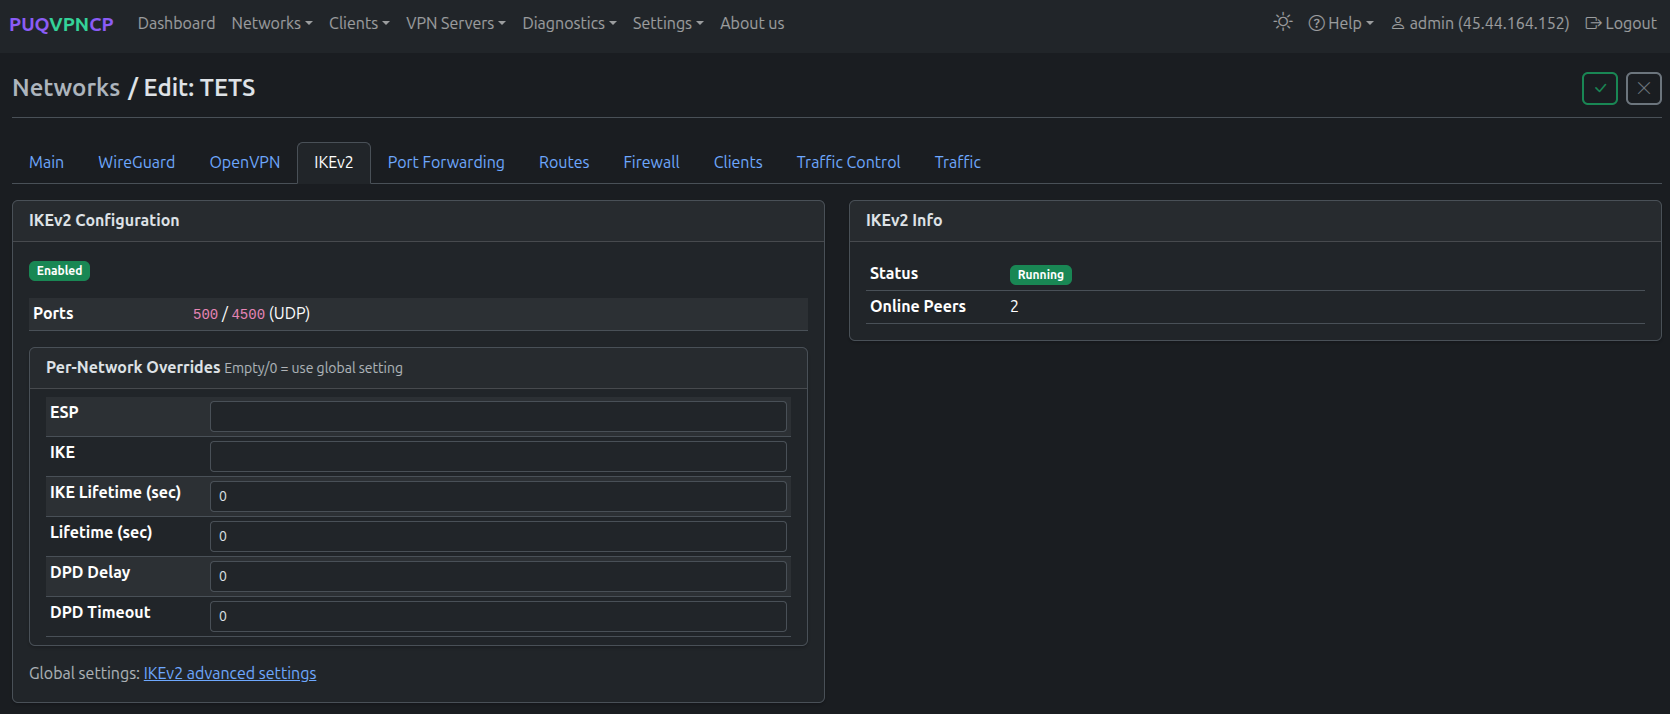This screenshot has height=714, width=1670.
Task: Click the IKE Lifetime (sec) input field
Action: 498,496
